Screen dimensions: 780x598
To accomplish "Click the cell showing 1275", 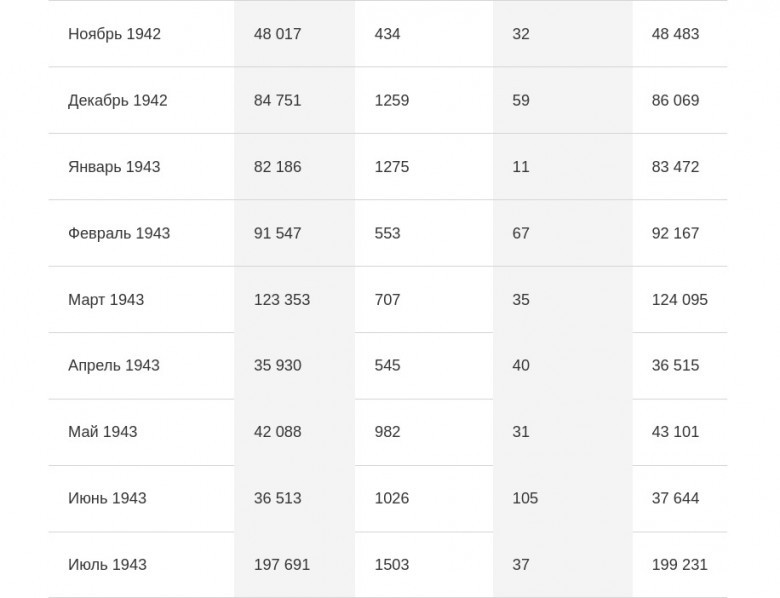I will [392, 167].
